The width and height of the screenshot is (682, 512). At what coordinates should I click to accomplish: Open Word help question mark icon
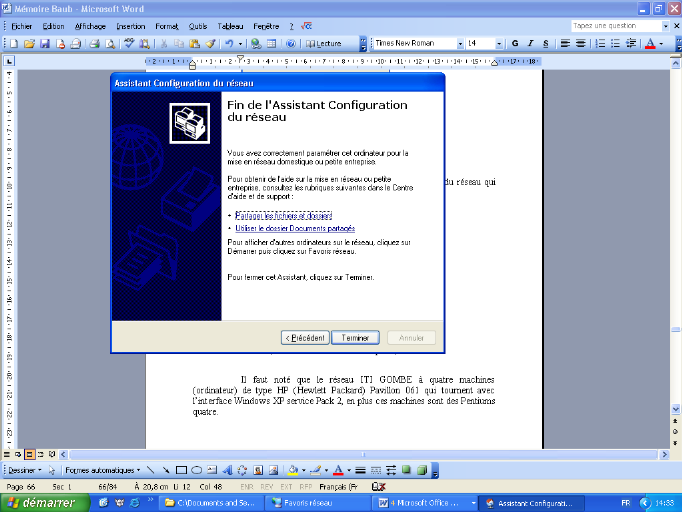pyautogui.click(x=291, y=44)
